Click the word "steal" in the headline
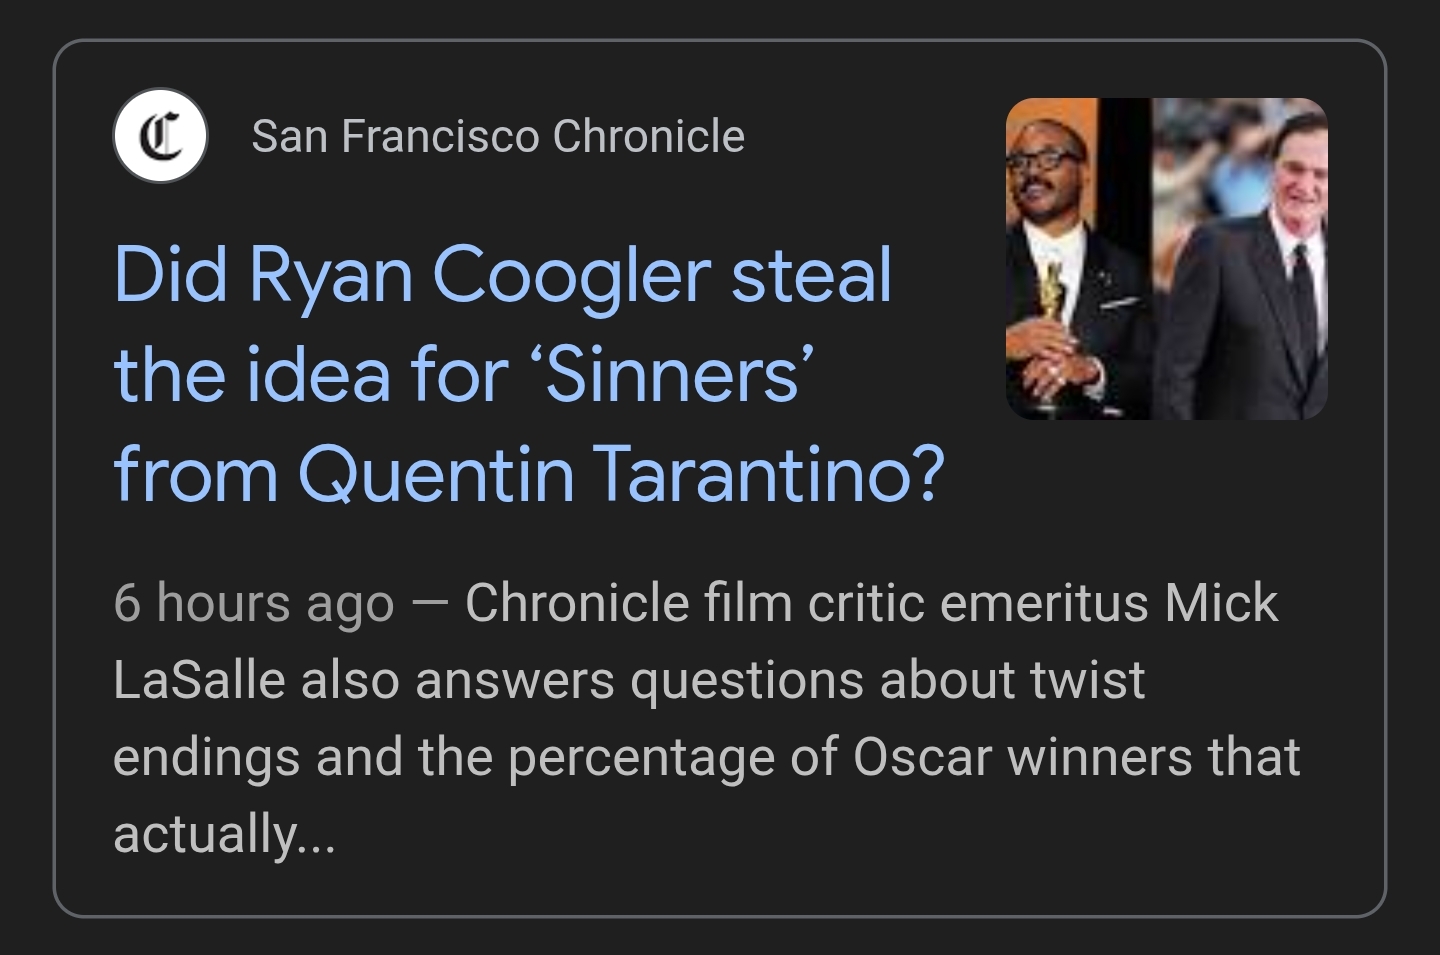Viewport: 1440px width, 955px height. point(810,274)
